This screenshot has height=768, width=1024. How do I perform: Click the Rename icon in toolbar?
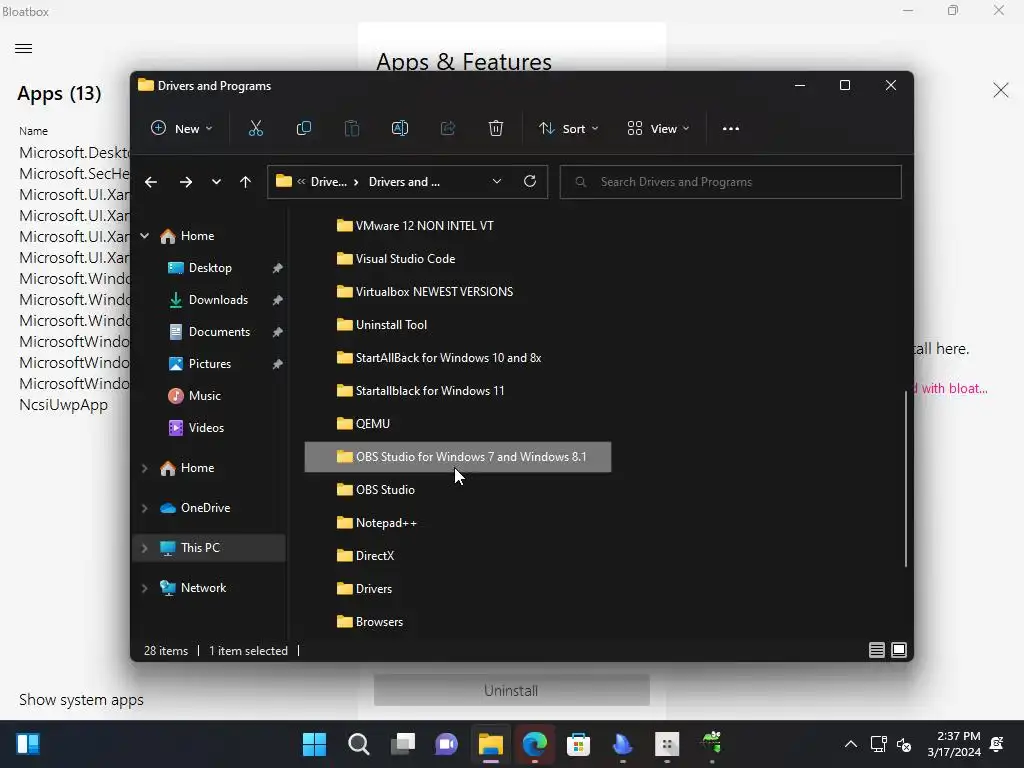point(400,129)
